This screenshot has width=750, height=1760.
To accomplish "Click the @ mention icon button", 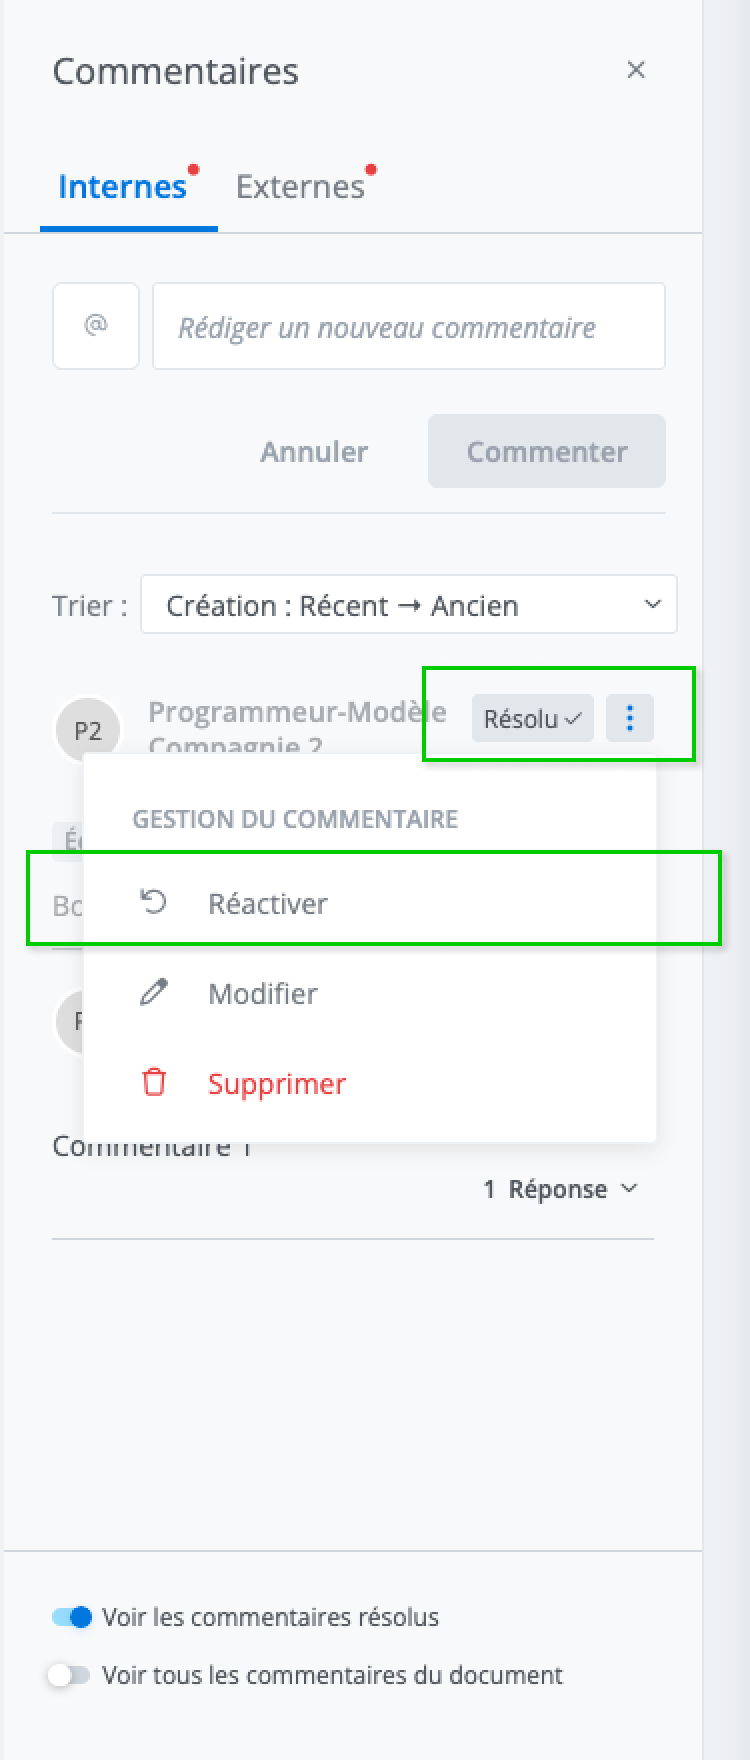I will pos(95,326).
